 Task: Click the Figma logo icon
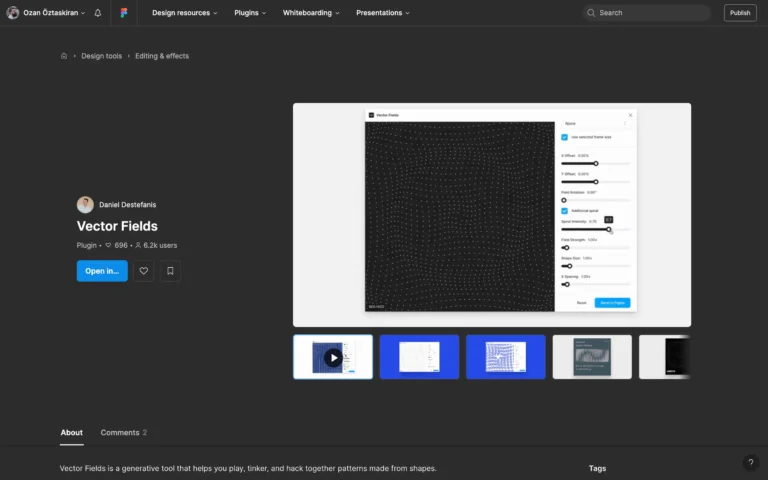pyautogui.click(x=124, y=13)
